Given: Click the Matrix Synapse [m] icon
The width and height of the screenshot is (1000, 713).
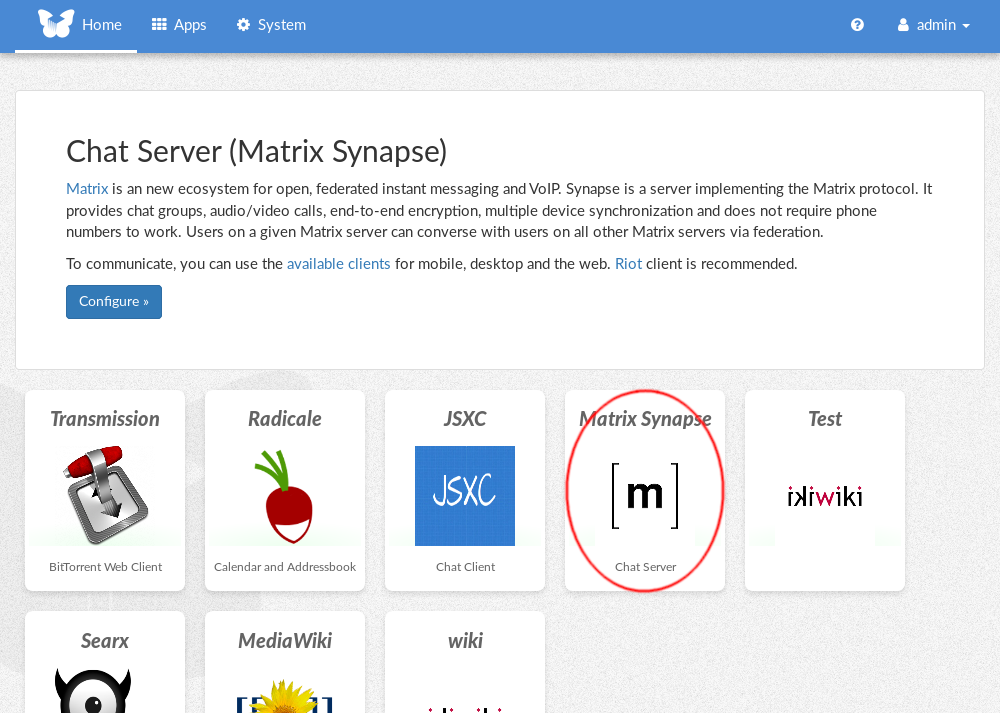Looking at the screenshot, I should tap(645, 496).
